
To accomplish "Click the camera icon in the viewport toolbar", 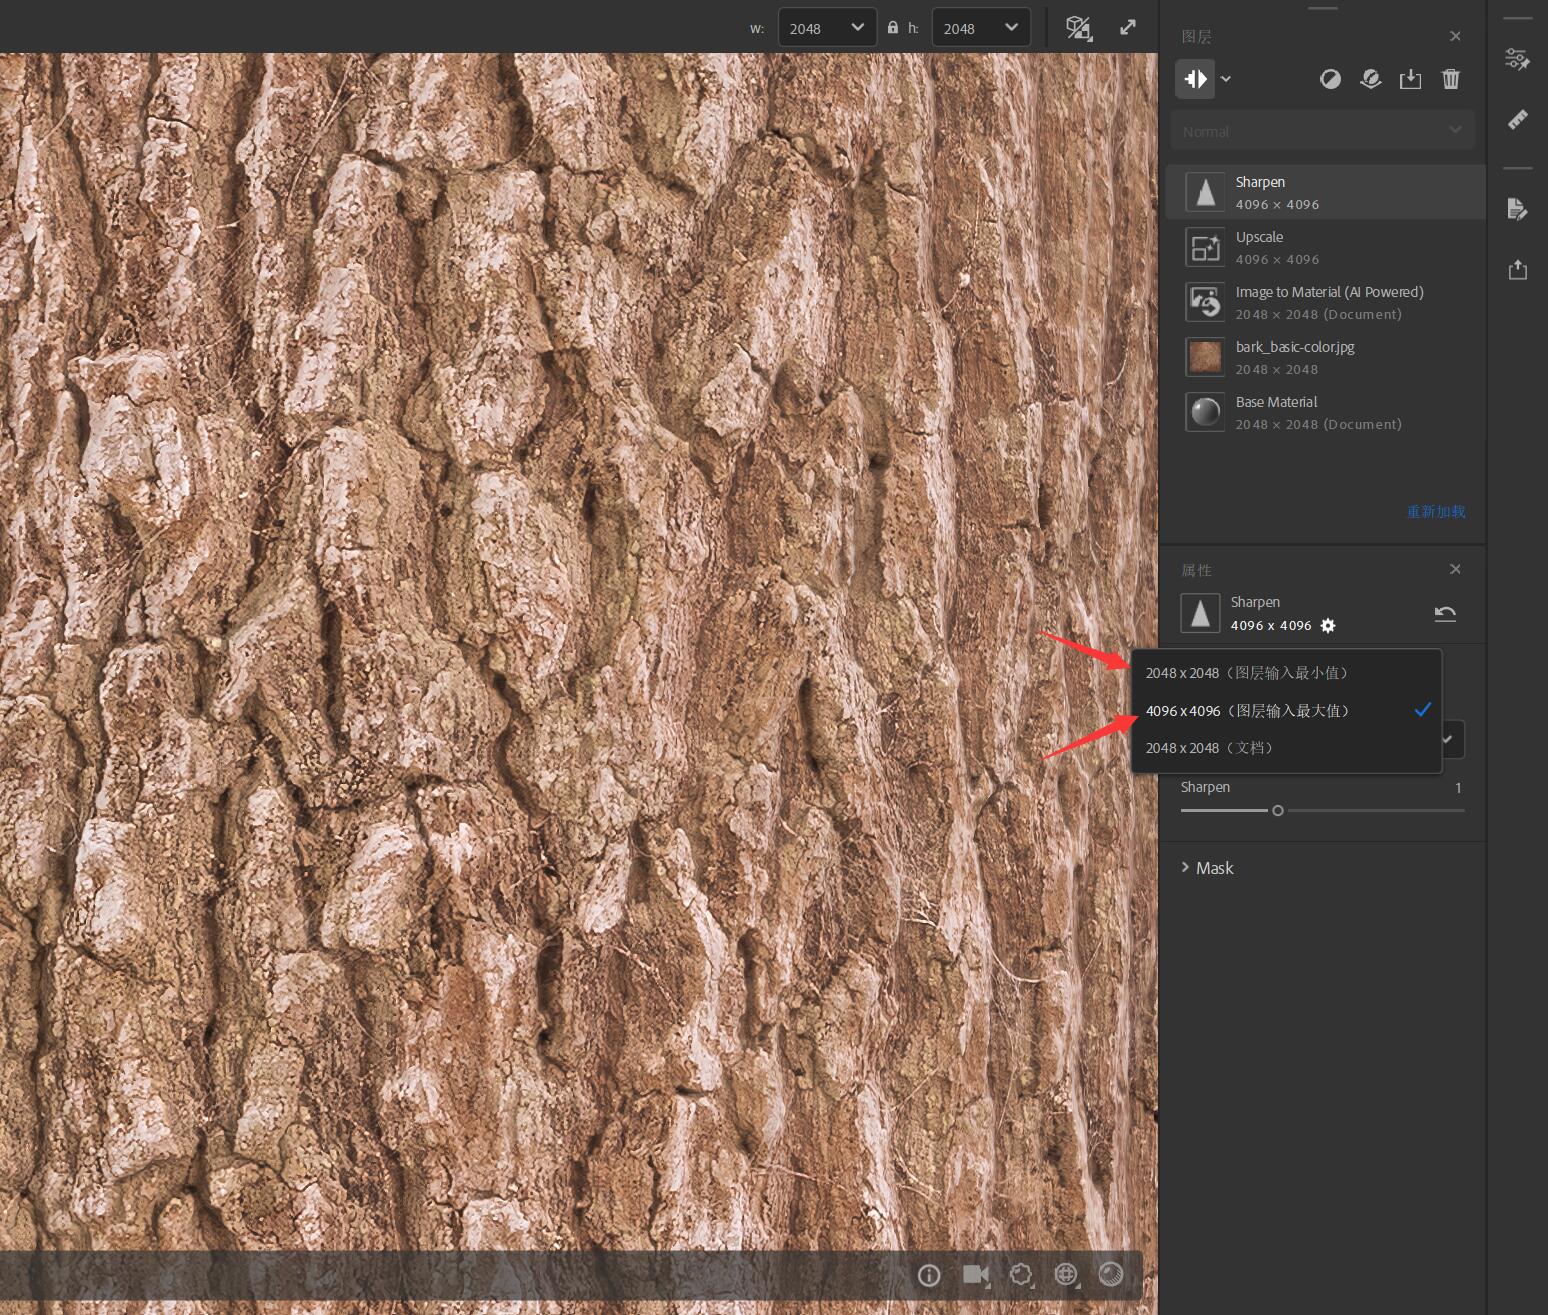I will pyautogui.click(x=977, y=1274).
